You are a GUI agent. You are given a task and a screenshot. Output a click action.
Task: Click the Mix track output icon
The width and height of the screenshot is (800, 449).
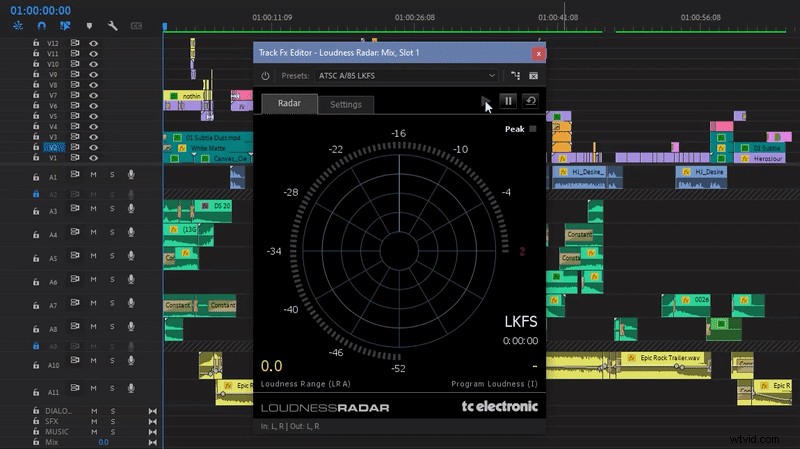pyautogui.click(x=153, y=443)
